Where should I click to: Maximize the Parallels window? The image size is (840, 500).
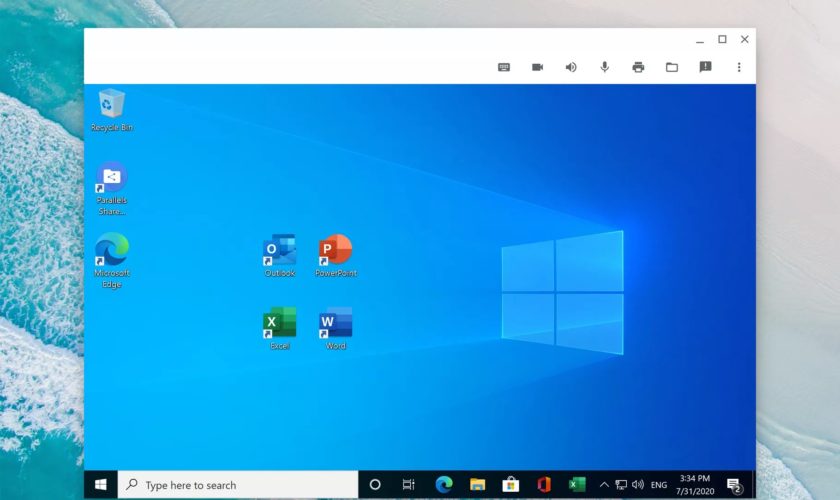coord(722,39)
